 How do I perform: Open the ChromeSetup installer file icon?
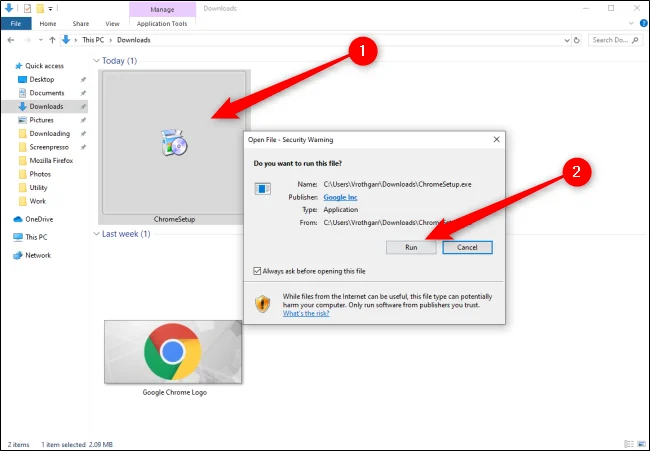173,145
